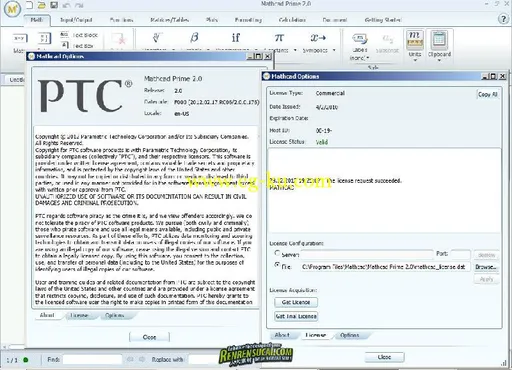Open the Constants pi icon
Viewport: 512px width, 370px height.
pyautogui.click(x=279, y=37)
